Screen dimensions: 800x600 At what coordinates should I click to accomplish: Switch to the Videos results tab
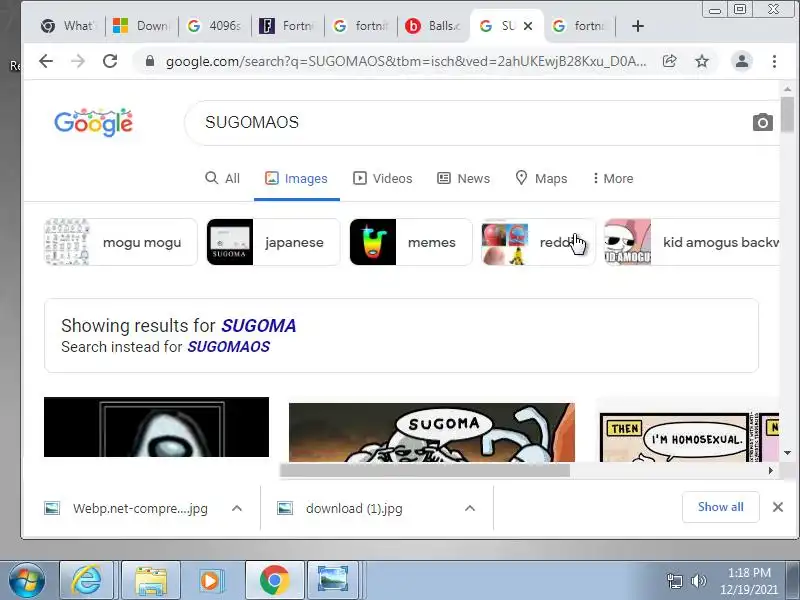tap(383, 178)
